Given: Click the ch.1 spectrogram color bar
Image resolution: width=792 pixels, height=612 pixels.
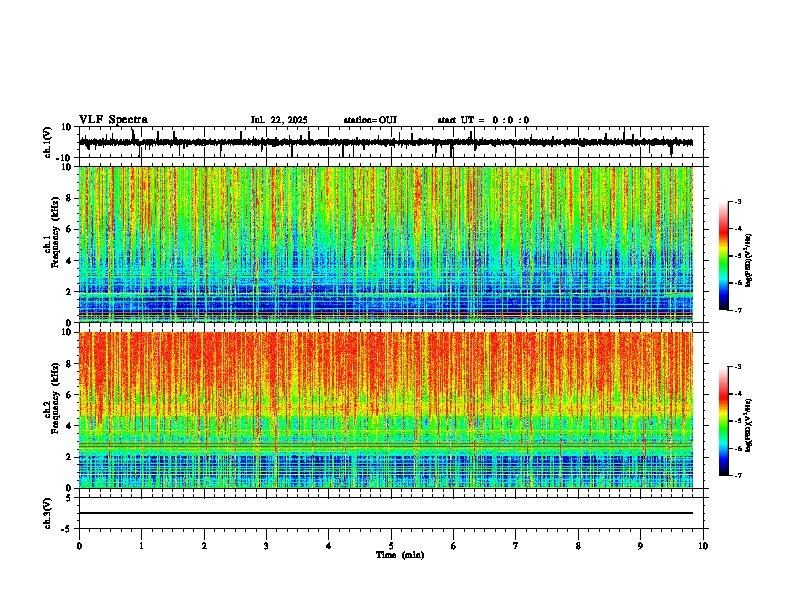Looking at the screenshot, I should tap(724, 255).
